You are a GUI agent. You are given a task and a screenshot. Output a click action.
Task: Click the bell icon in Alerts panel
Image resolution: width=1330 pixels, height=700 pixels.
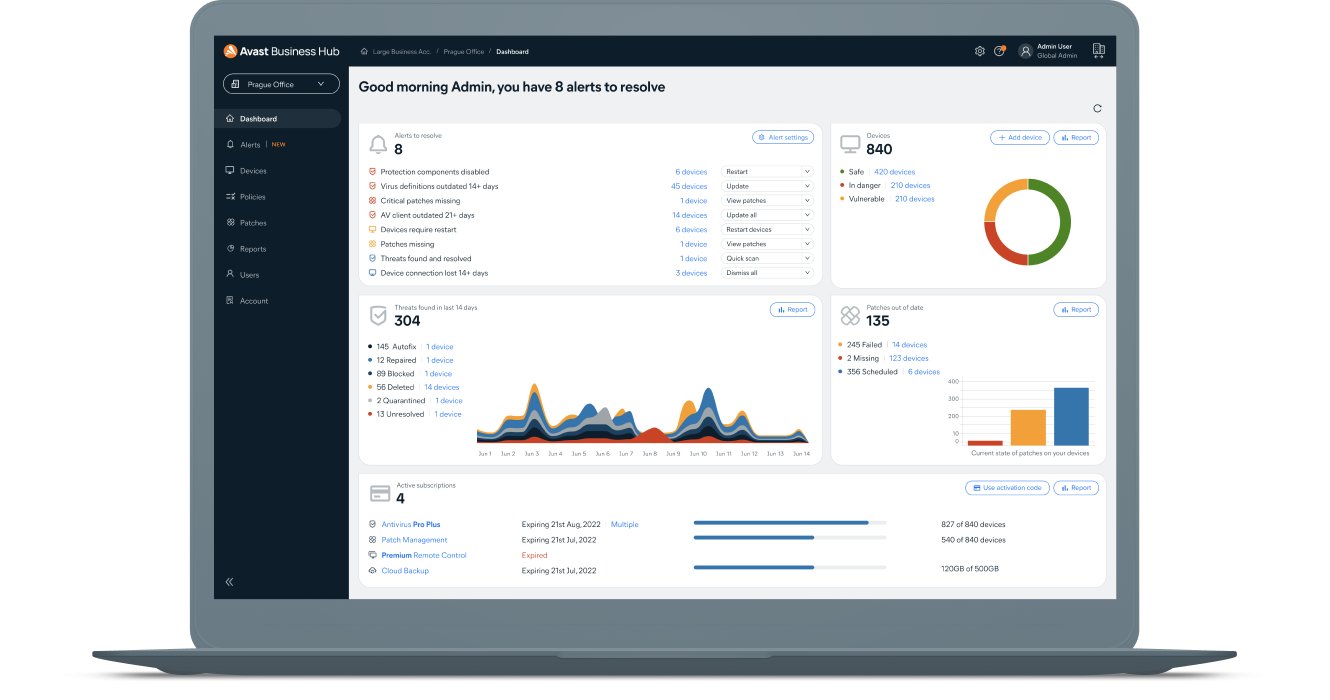(x=378, y=145)
